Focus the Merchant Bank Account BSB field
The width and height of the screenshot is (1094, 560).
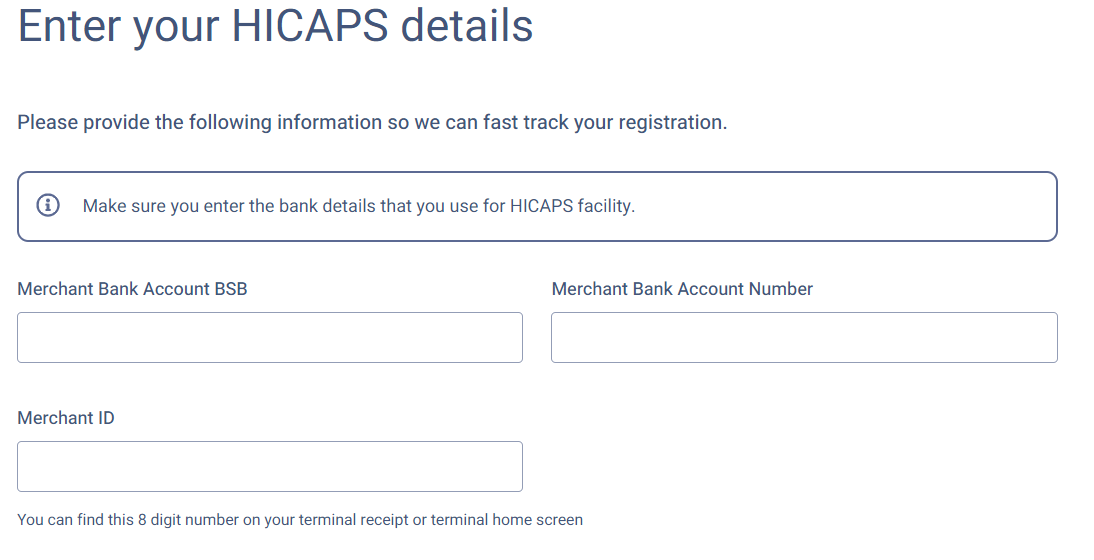270,337
